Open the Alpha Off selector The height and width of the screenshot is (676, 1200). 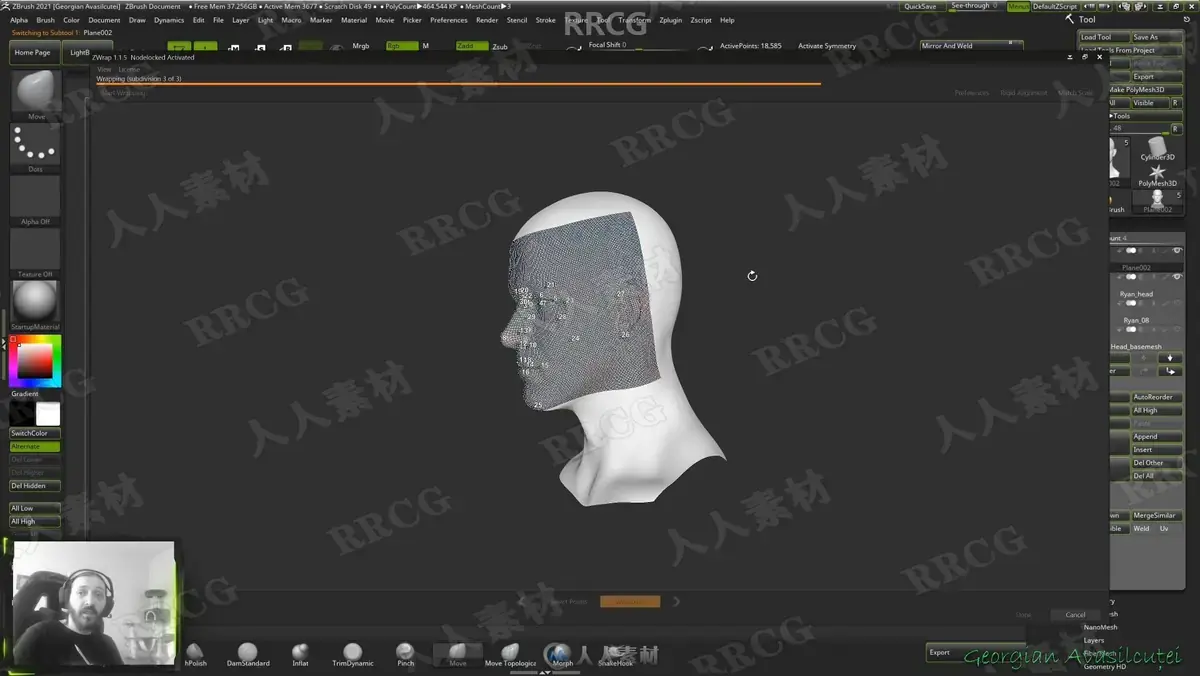coord(36,198)
